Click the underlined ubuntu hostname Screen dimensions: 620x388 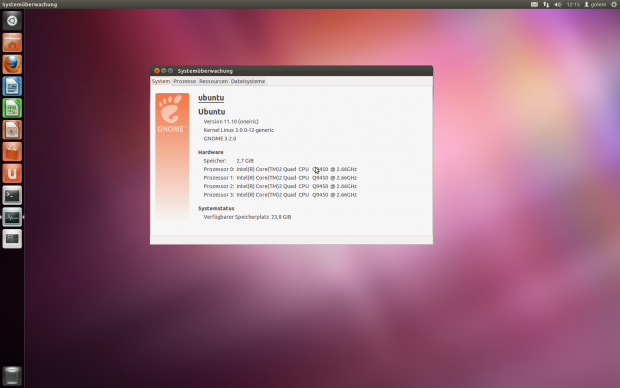211,98
